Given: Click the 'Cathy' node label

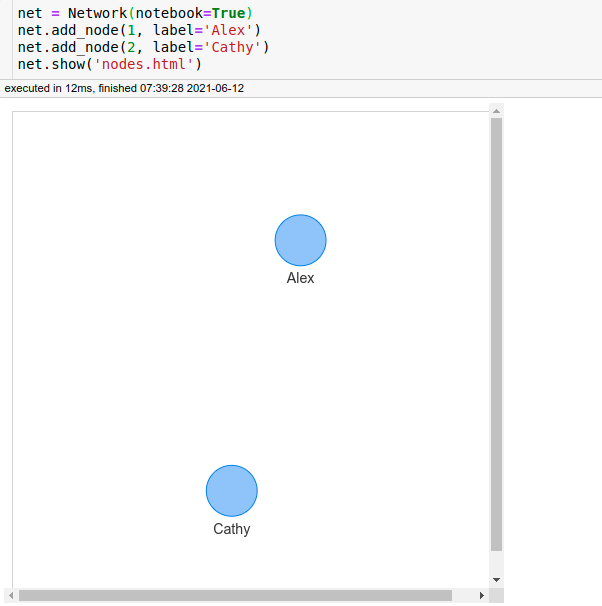Looking at the screenshot, I should tap(232, 529).
